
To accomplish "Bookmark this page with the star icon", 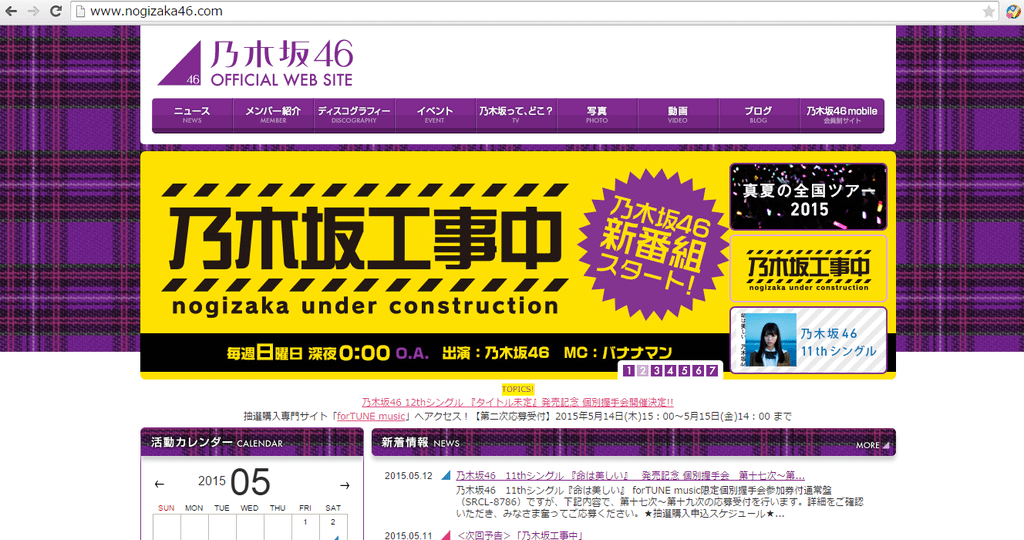I will [989, 11].
